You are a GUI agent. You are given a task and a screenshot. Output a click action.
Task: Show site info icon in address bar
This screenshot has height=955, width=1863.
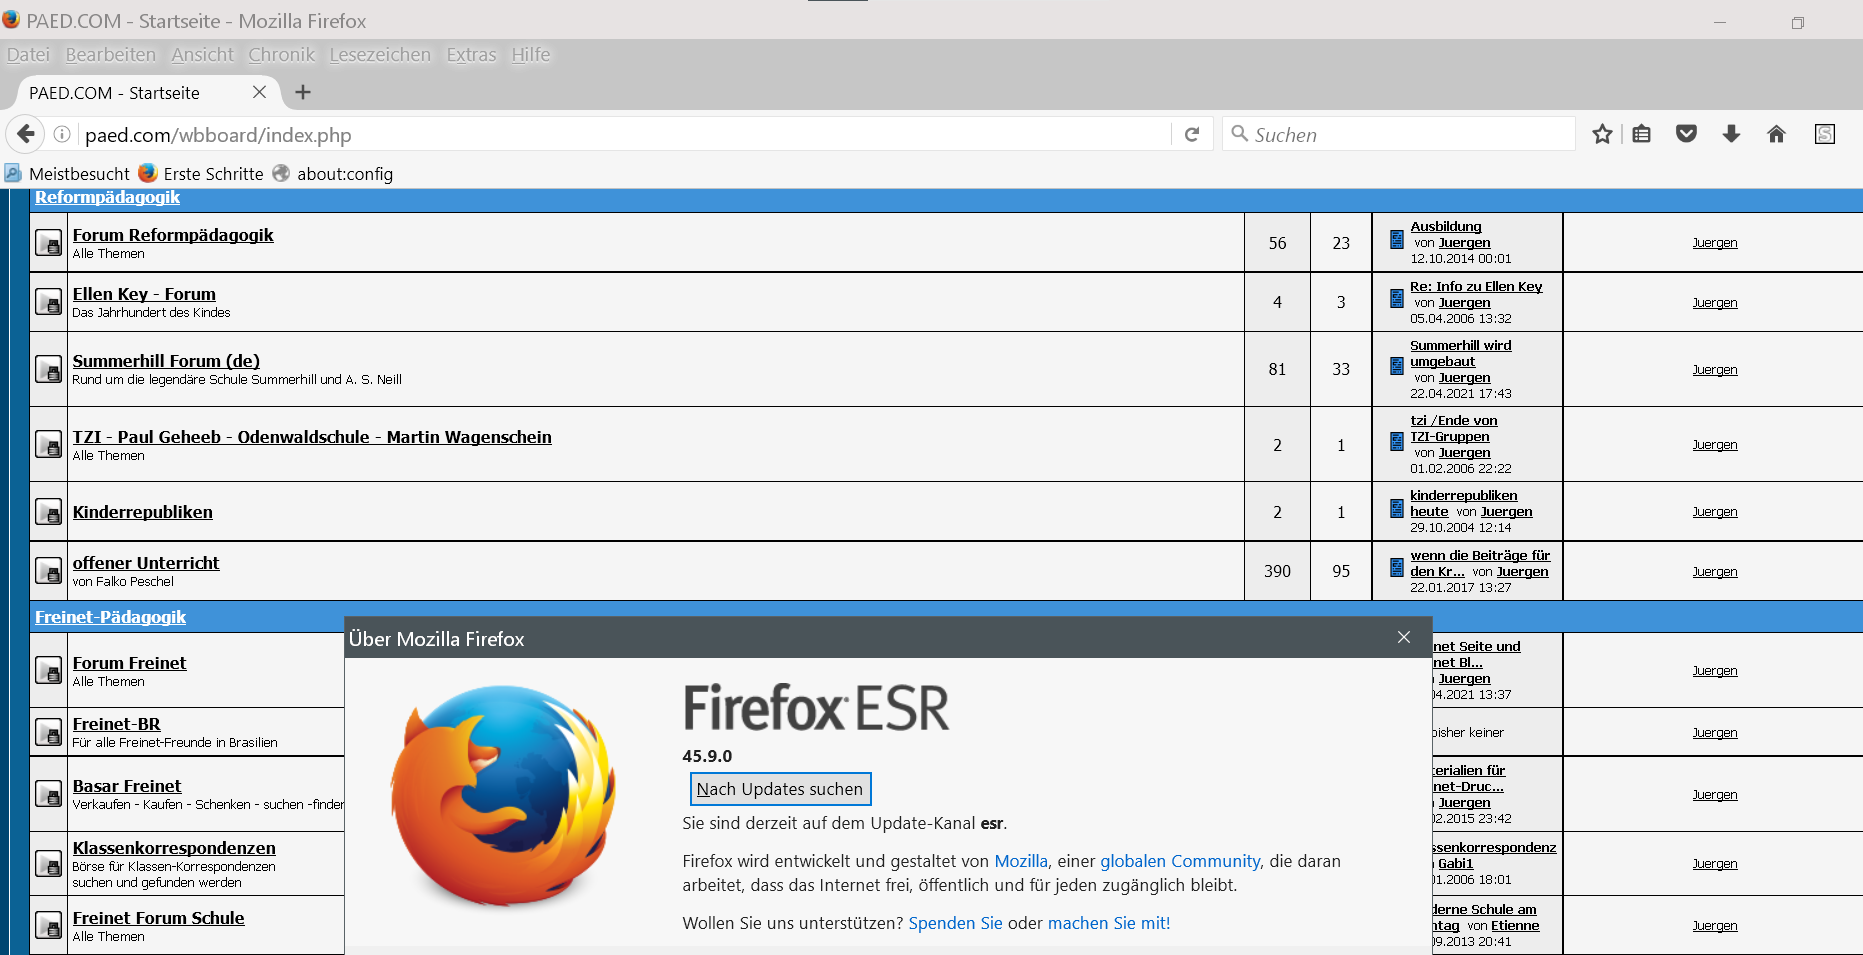point(62,134)
